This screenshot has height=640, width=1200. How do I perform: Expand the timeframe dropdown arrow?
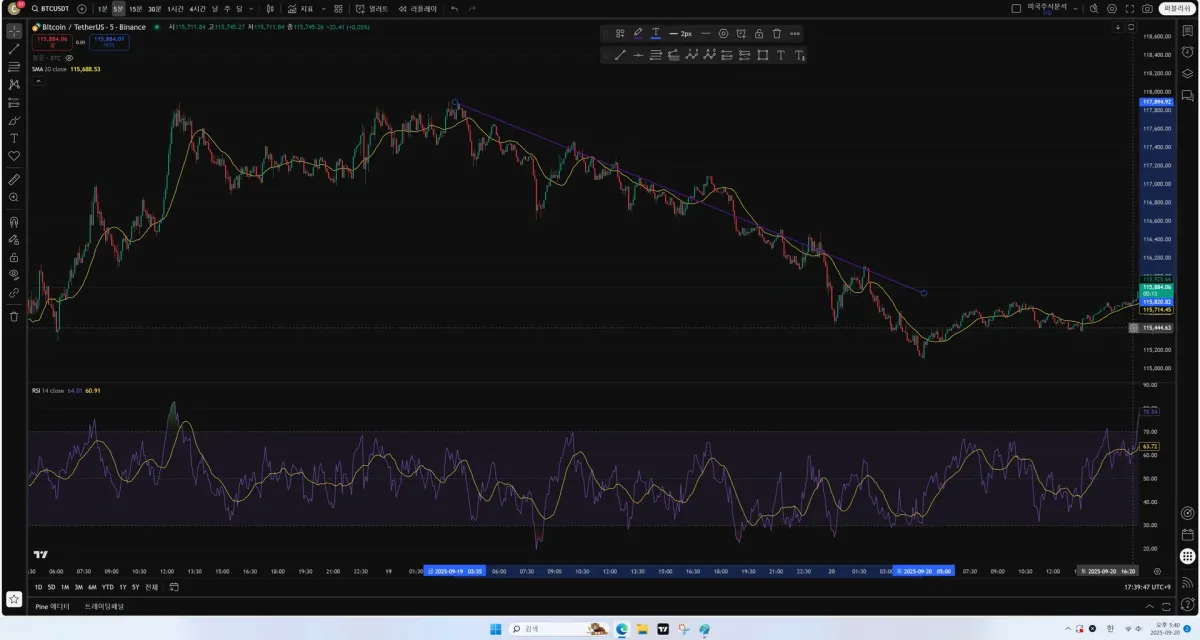251,8
